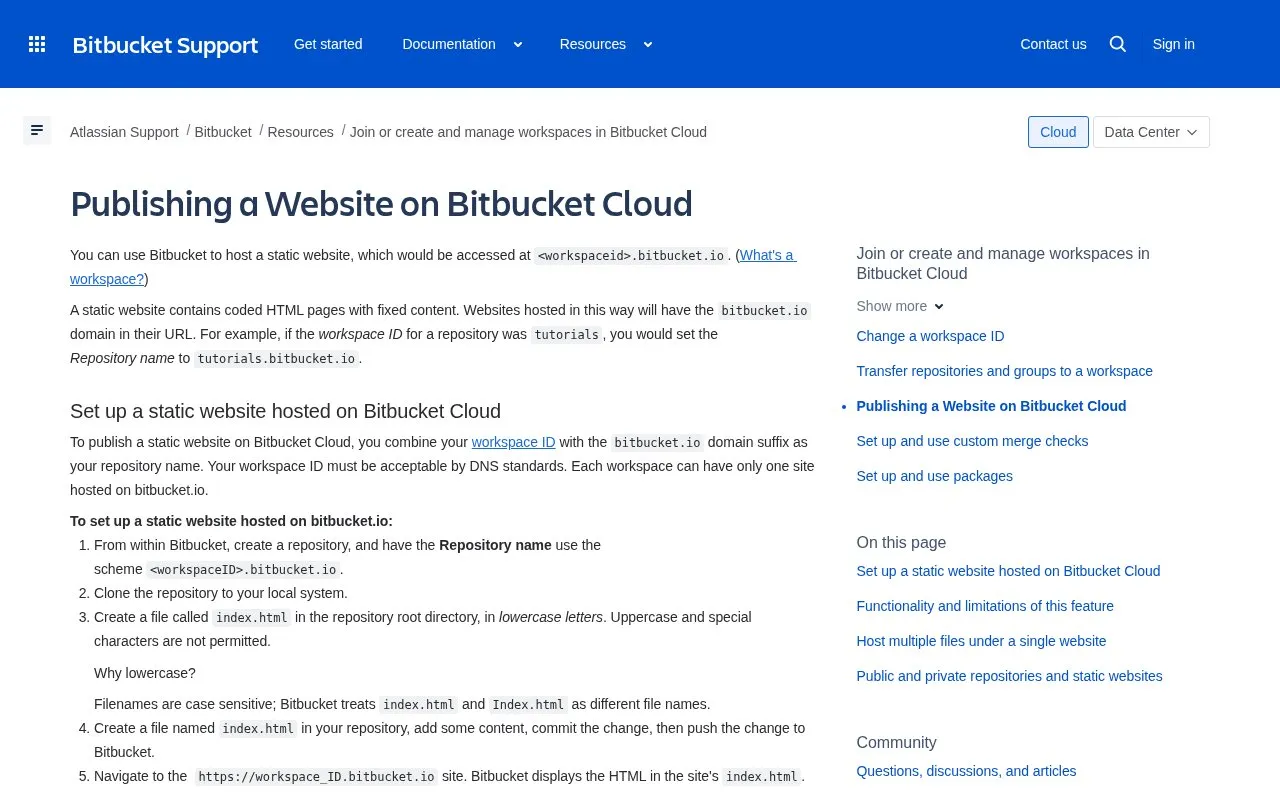The height and width of the screenshot is (800, 1280).
Task: Go to the Resources breadcrumb
Action: [x=300, y=132]
